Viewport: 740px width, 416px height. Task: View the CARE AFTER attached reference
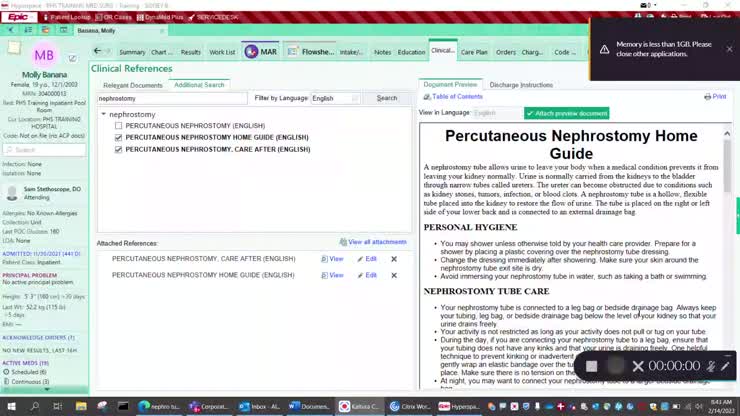pyautogui.click(x=332, y=259)
